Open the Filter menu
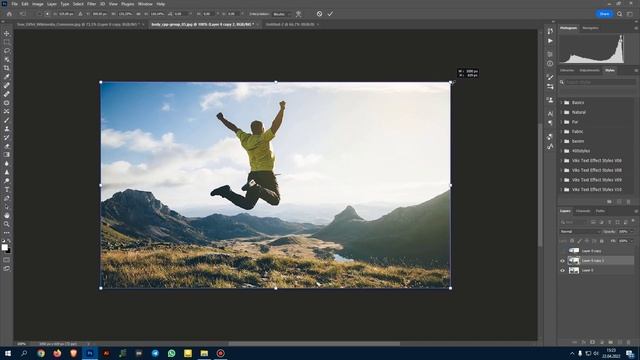 point(91,4)
